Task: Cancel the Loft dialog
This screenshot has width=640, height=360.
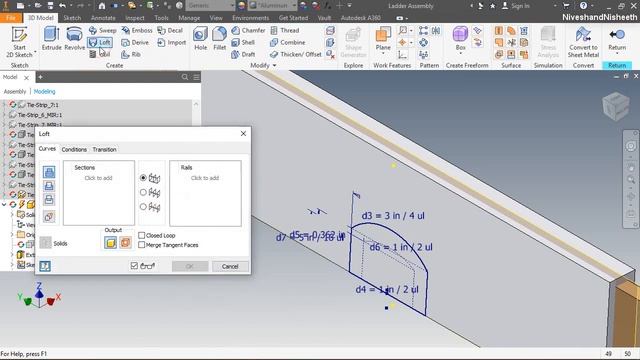Action: [x=230, y=267]
